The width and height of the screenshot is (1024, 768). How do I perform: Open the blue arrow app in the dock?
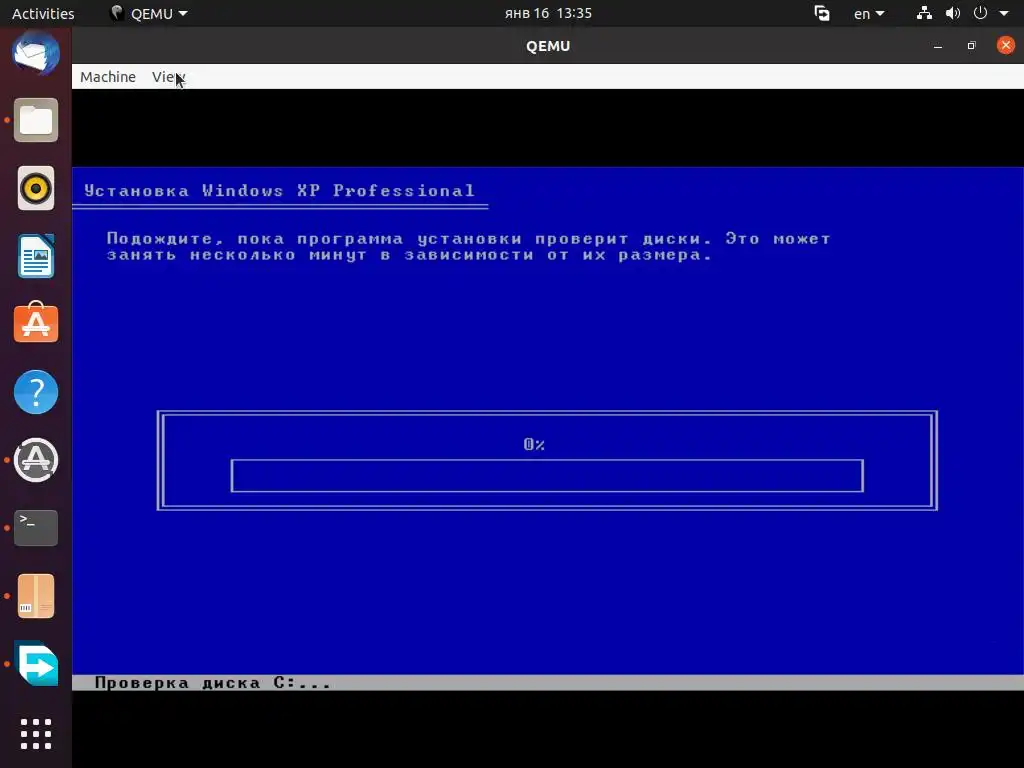pos(36,664)
